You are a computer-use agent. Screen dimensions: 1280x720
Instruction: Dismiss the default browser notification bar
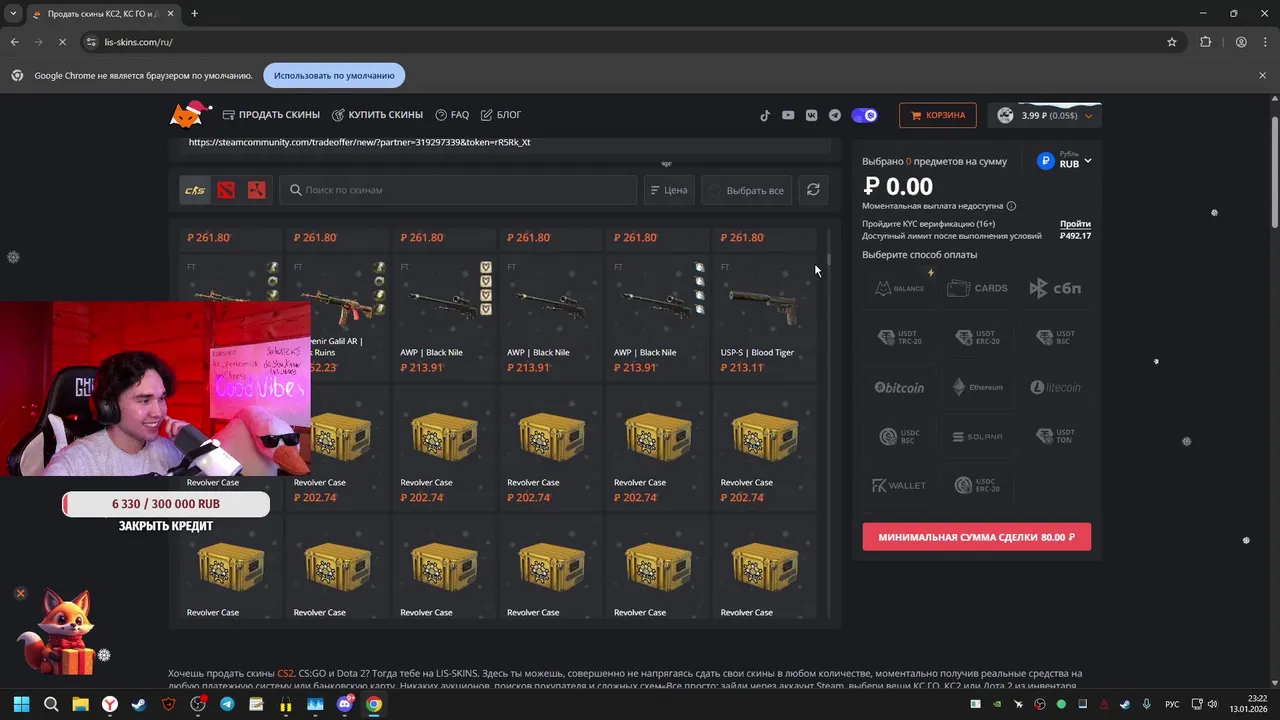(1262, 75)
